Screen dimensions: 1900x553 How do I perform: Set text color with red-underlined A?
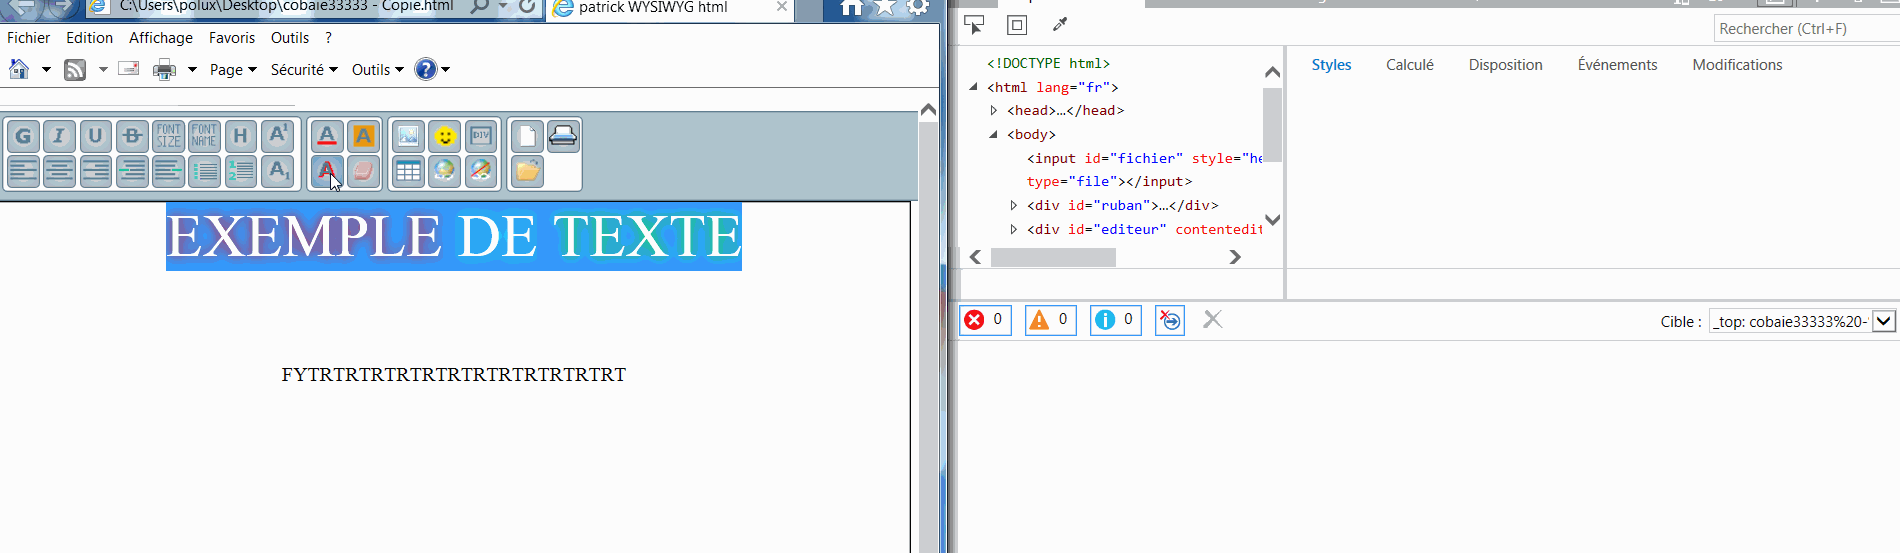coord(327,136)
